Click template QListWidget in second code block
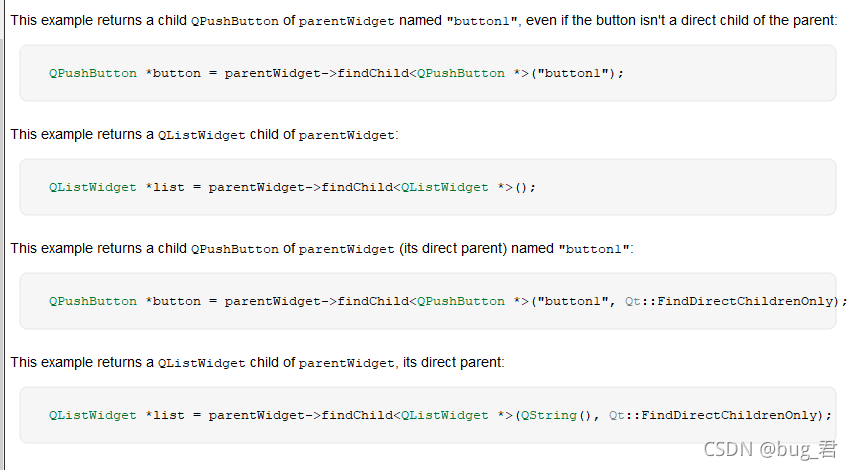 pos(444,188)
